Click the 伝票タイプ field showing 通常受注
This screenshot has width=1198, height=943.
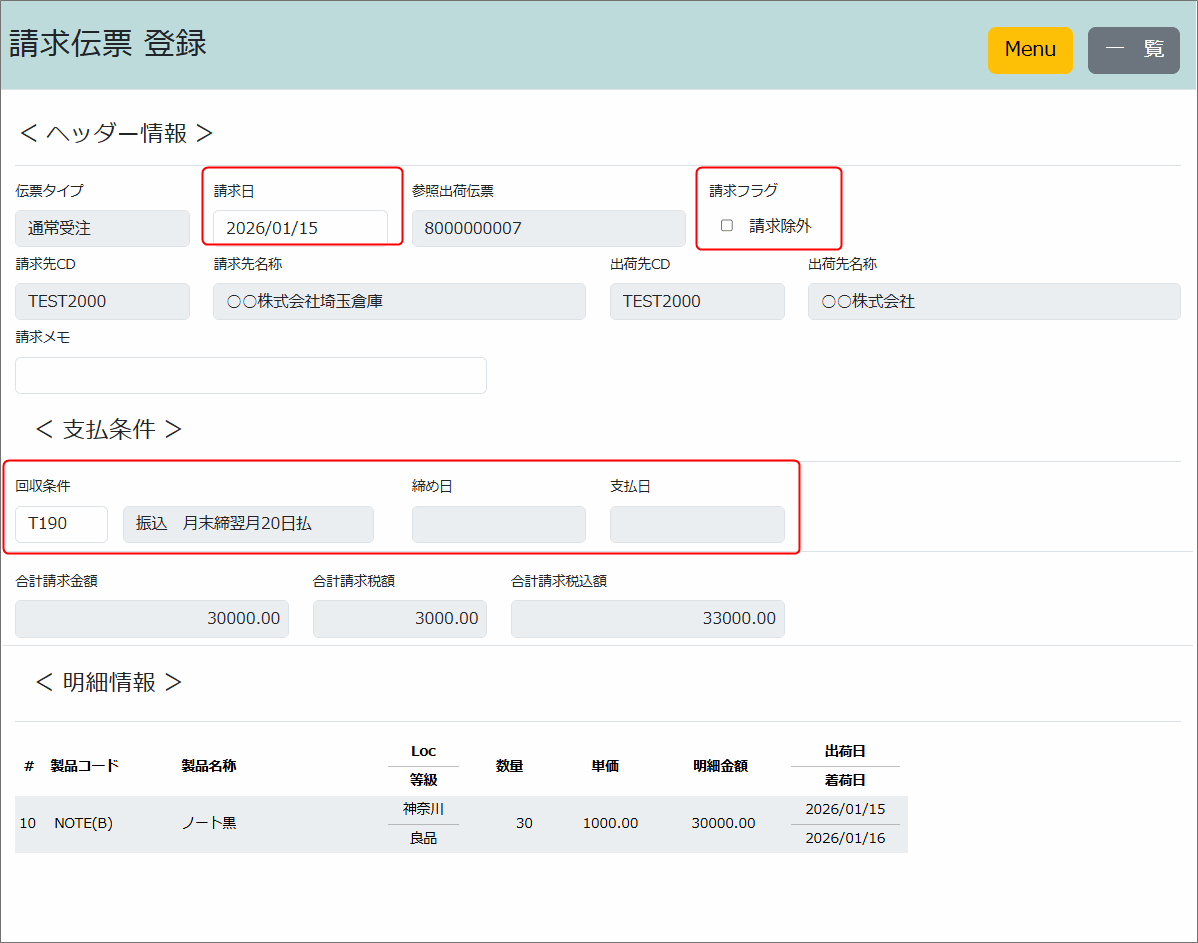[102, 228]
